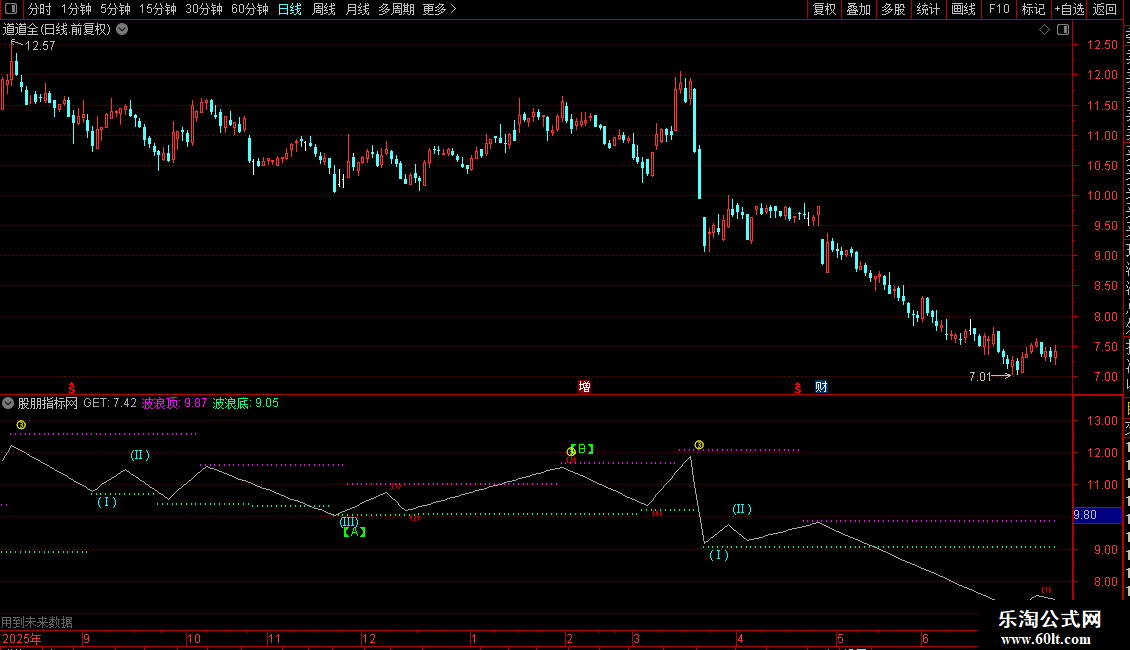
Task: Toggle the left panel icon at top-left
Action: pos(11,9)
